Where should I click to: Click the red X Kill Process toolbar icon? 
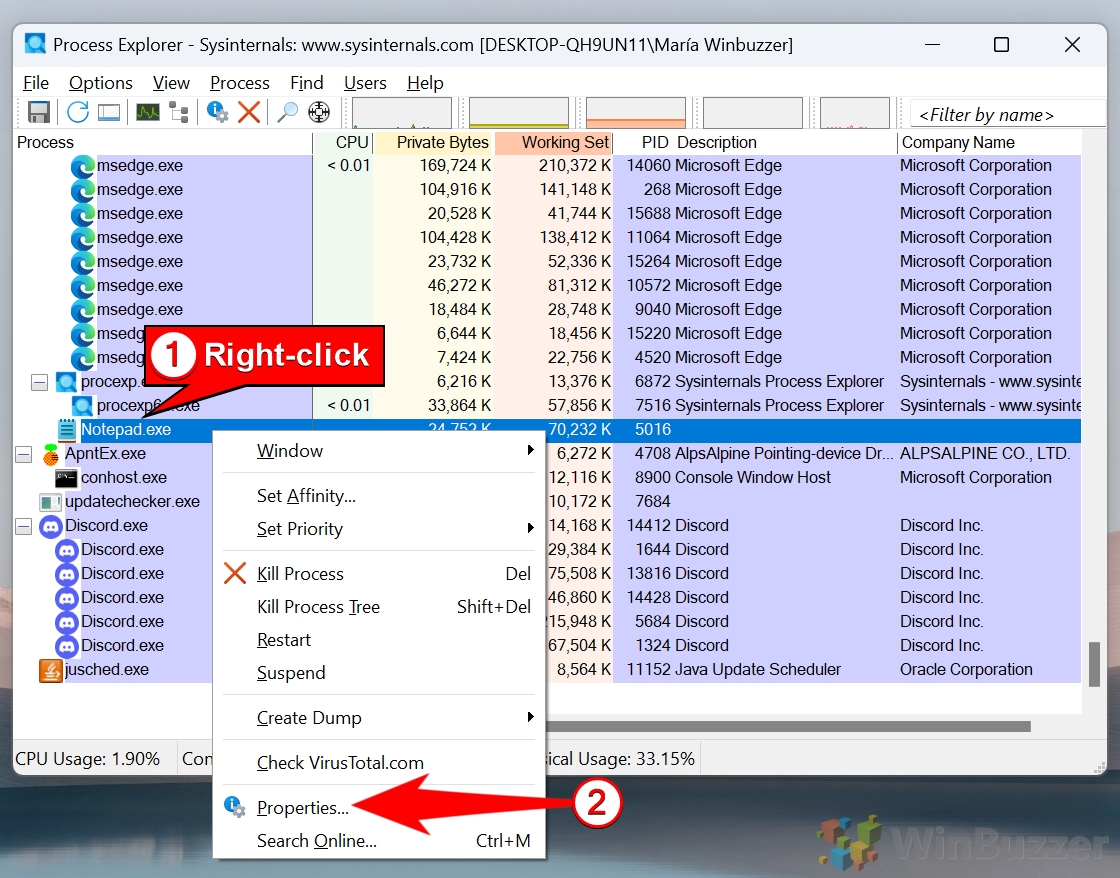click(x=249, y=112)
